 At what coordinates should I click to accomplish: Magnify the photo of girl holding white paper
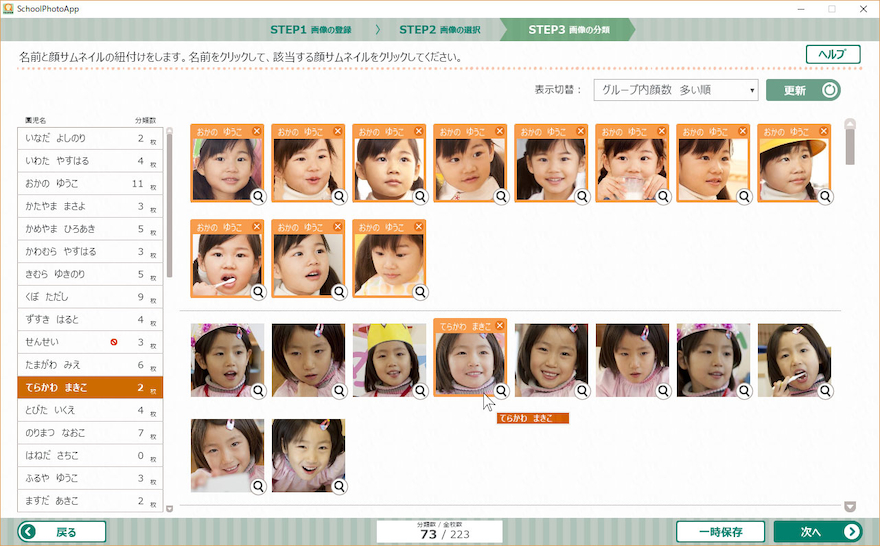pyautogui.click(x=258, y=487)
